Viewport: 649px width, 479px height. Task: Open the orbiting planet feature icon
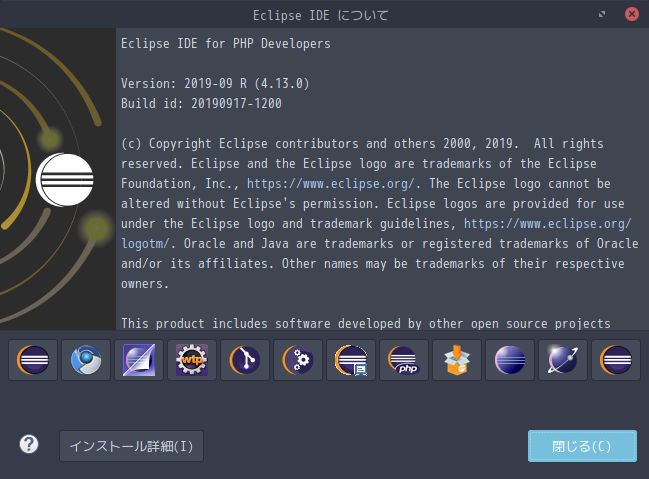point(562,360)
